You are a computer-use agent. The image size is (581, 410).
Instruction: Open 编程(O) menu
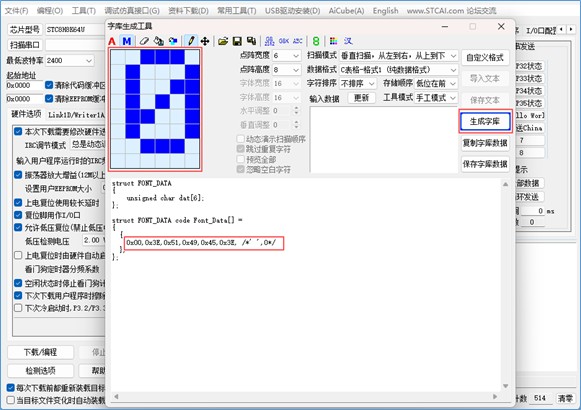pyautogui.click(x=50, y=11)
